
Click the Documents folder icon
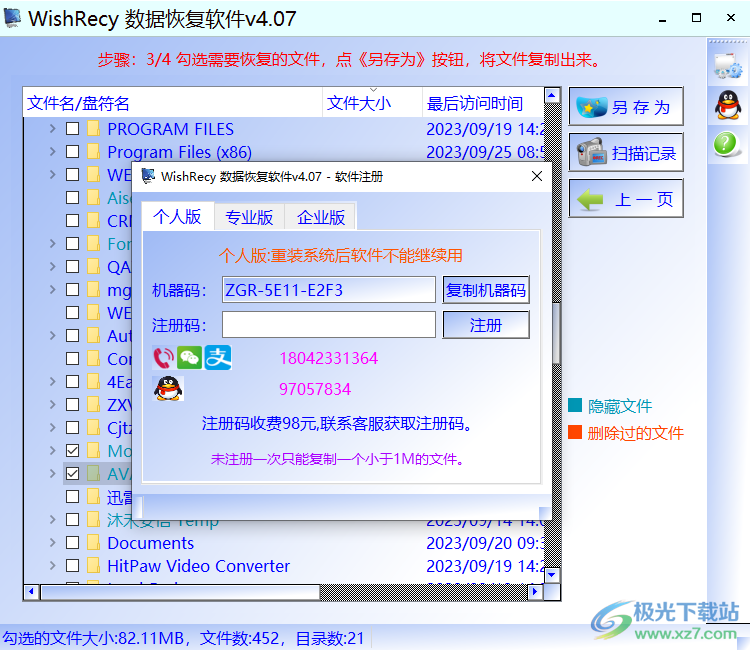click(x=94, y=543)
